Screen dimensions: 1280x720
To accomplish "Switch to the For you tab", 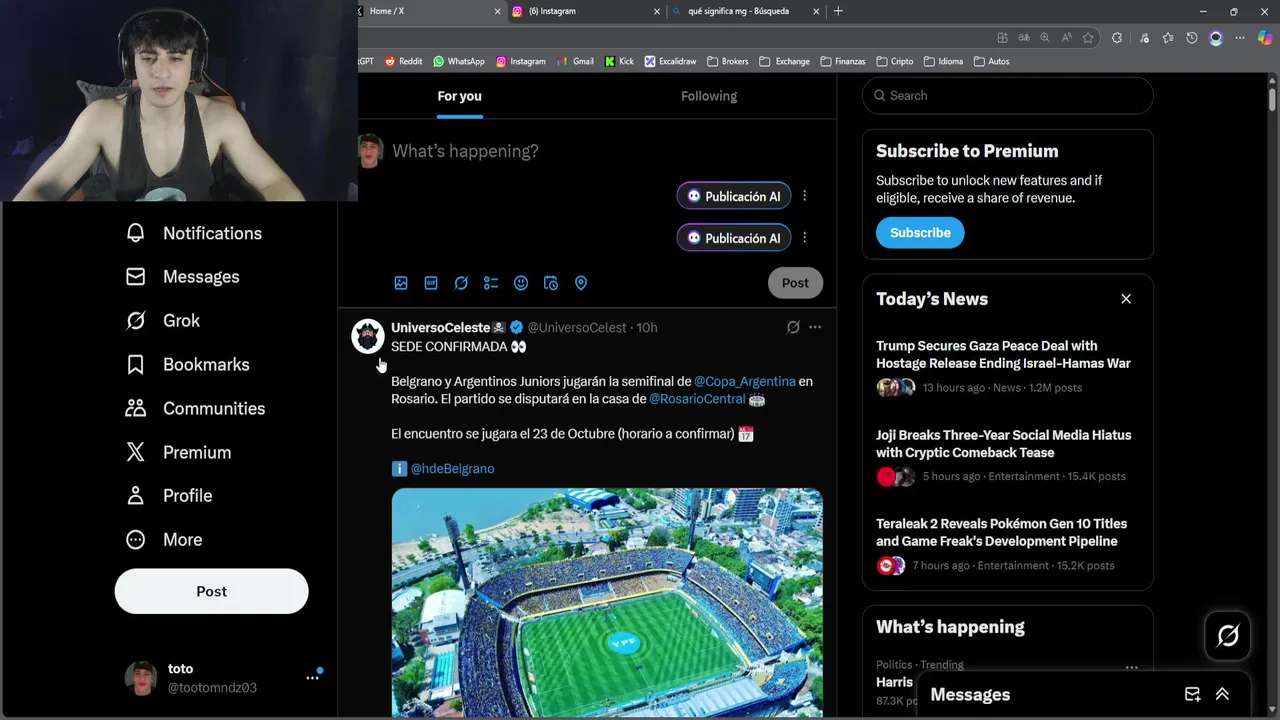I will [459, 96].
